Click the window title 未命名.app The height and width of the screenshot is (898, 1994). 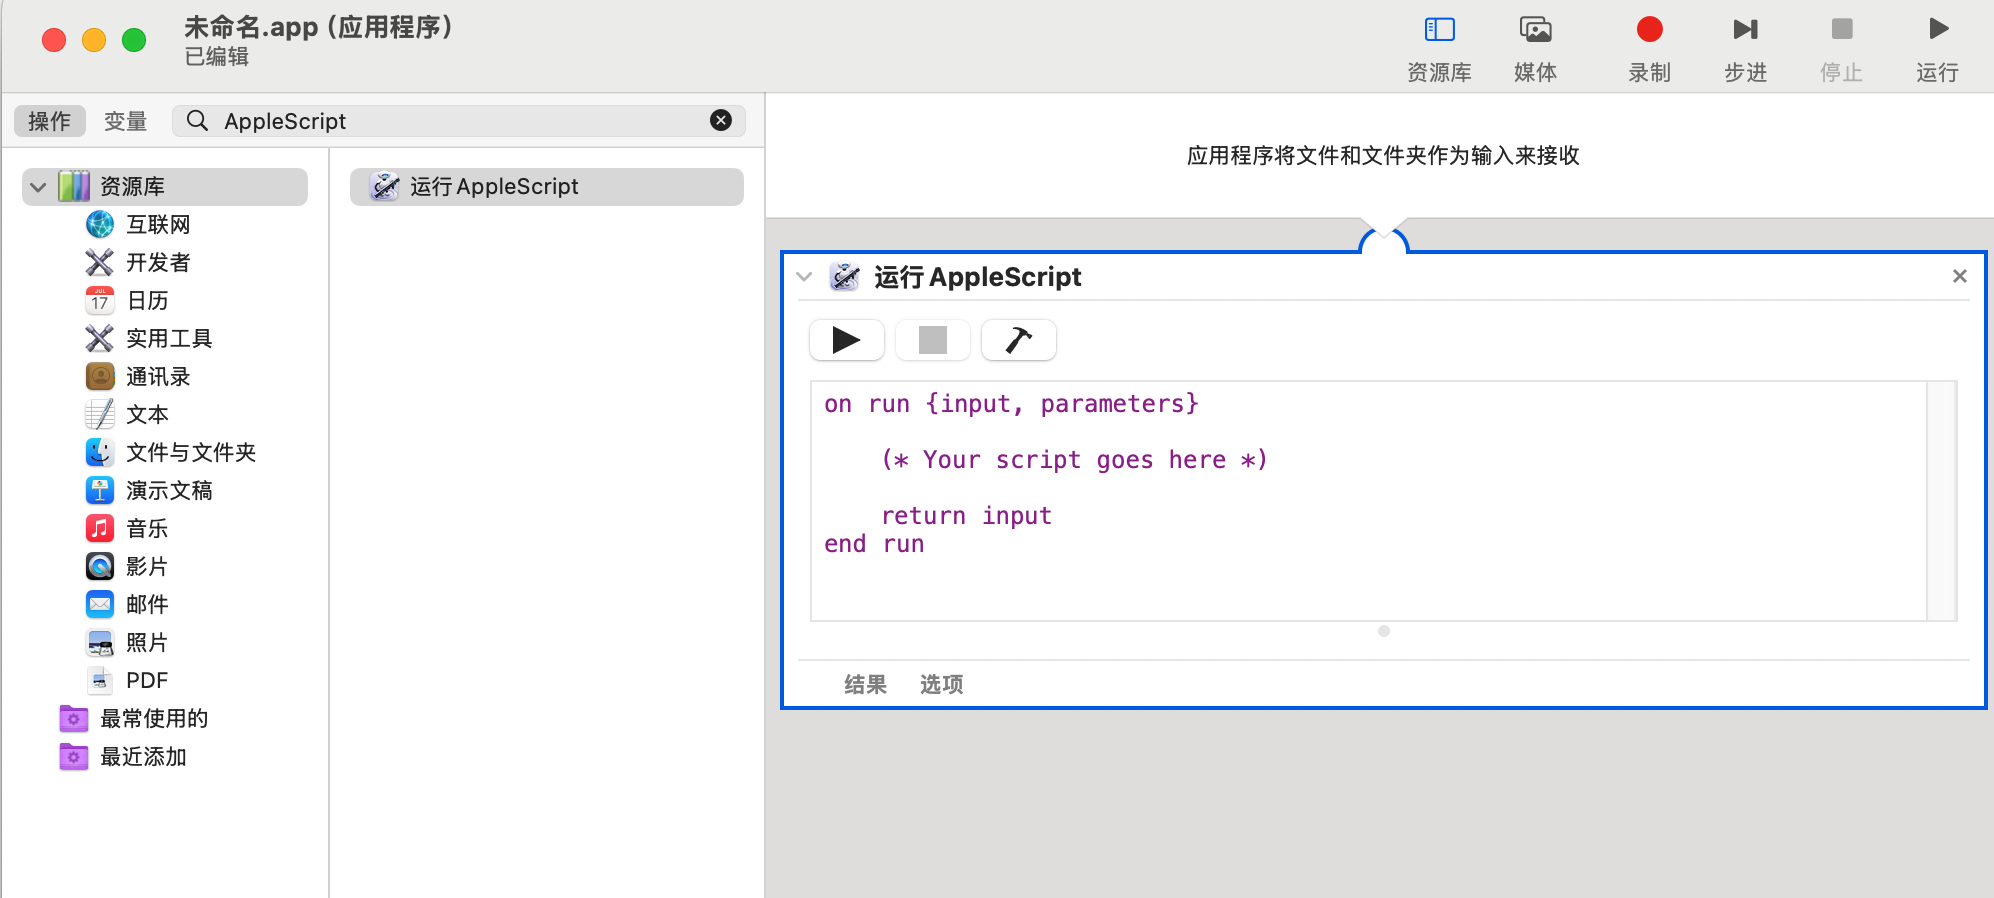(x=318, y=27)
